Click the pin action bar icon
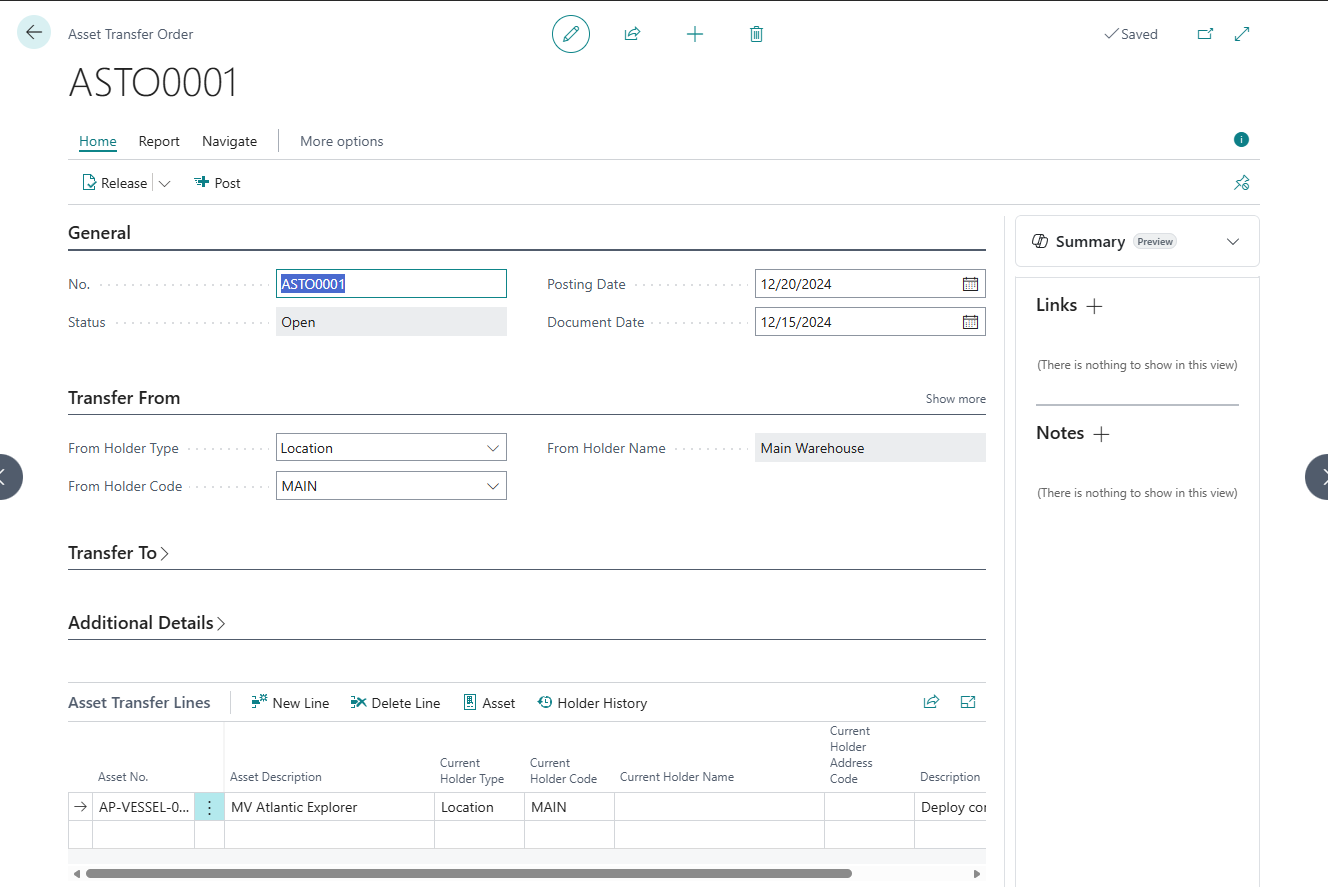The image size is (1328, 887). pyautogui.click(x=1241, y=183)
